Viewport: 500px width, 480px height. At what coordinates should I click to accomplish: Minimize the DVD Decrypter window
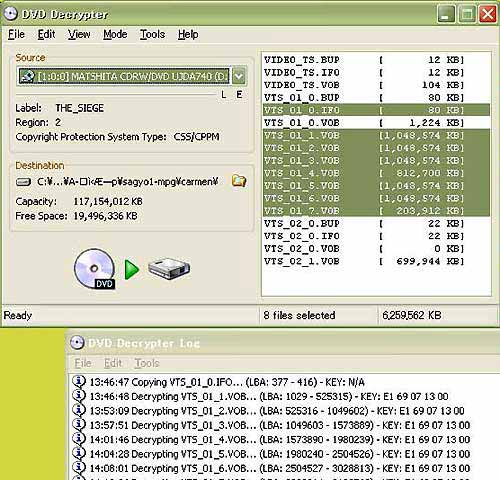446,14
